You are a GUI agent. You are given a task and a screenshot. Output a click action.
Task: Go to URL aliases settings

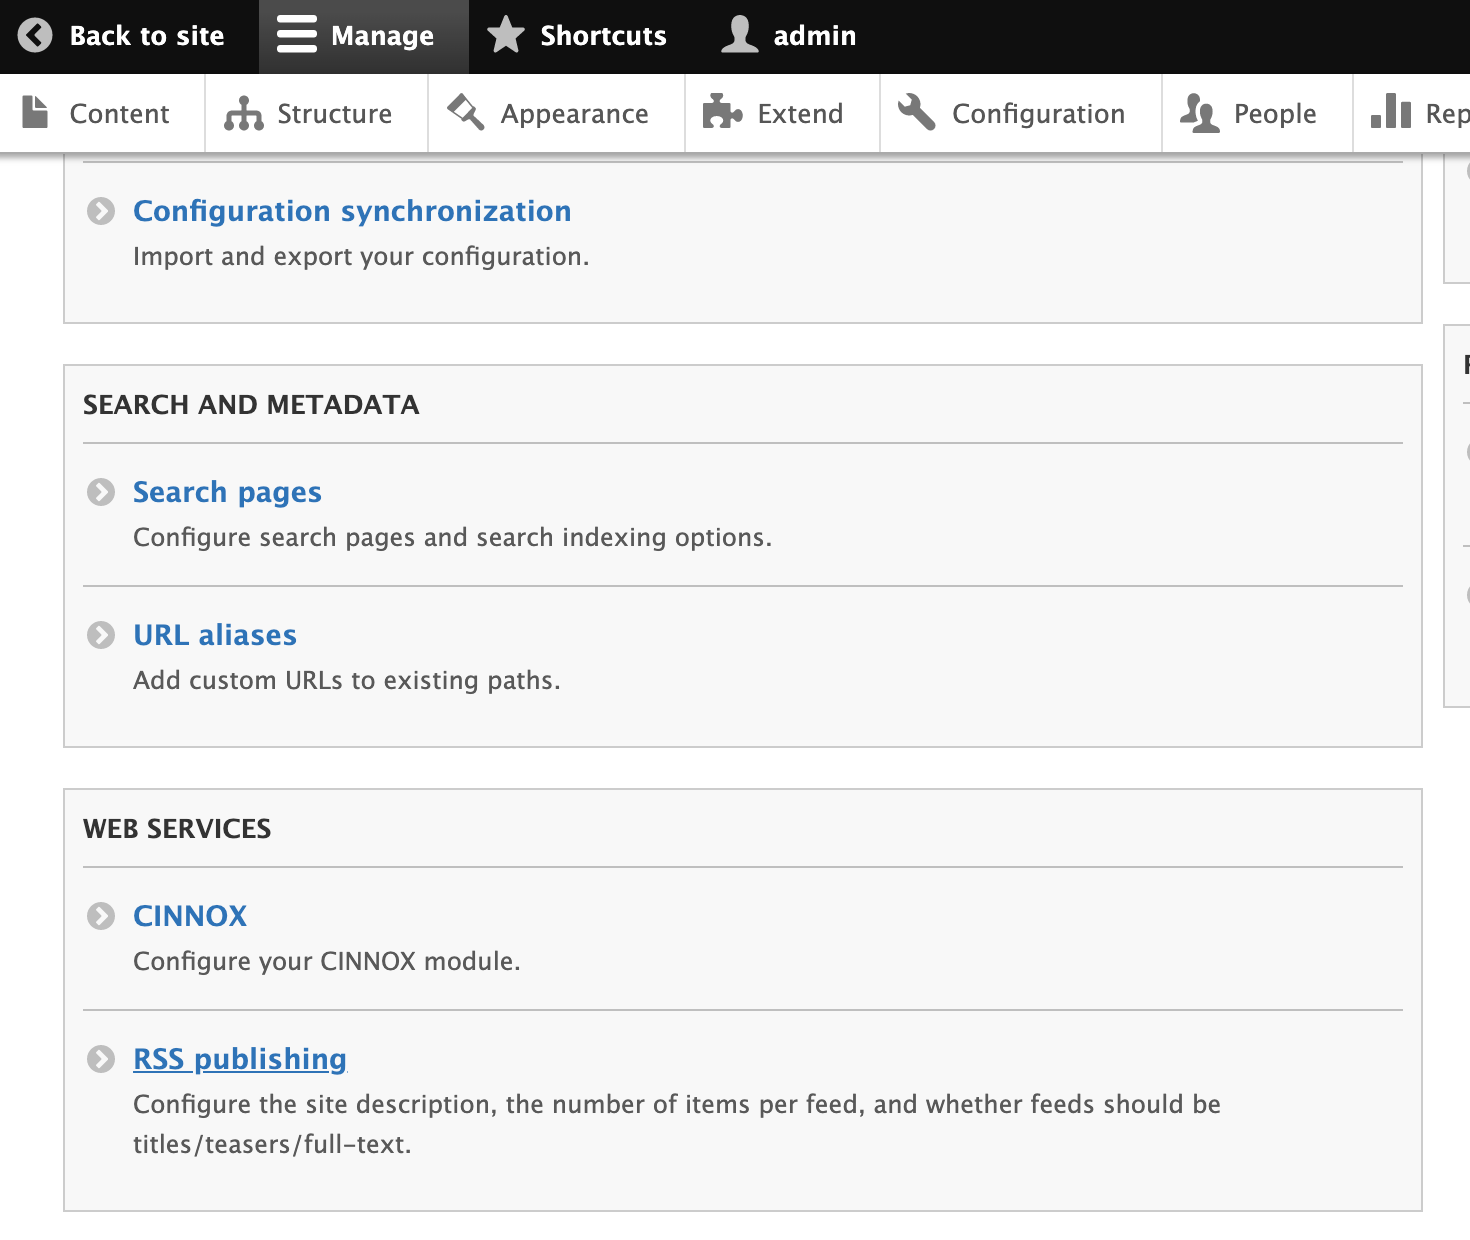pos(215,635)
